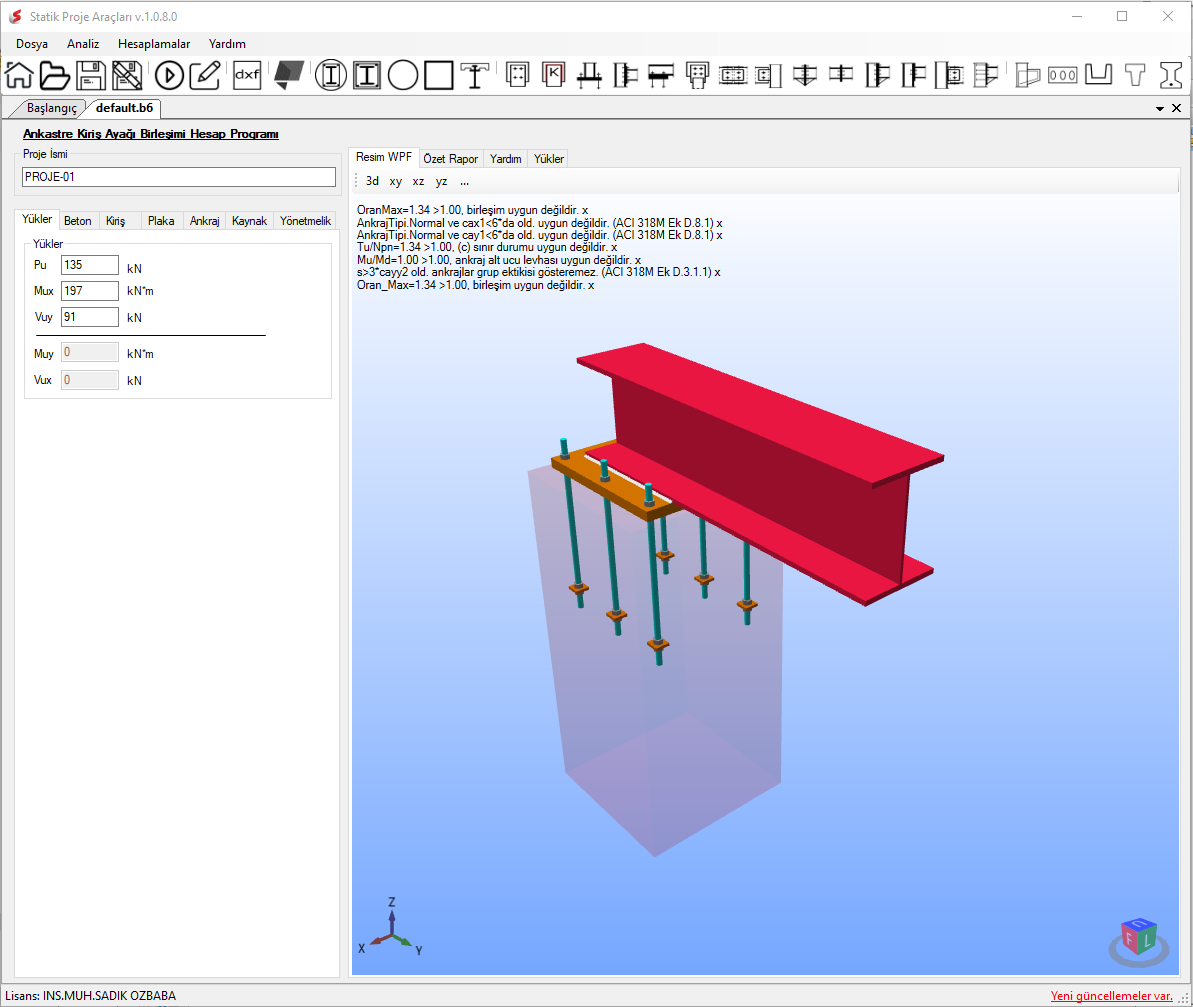Select the hollow-core slab icon with three holes

tap(1062, 75)
